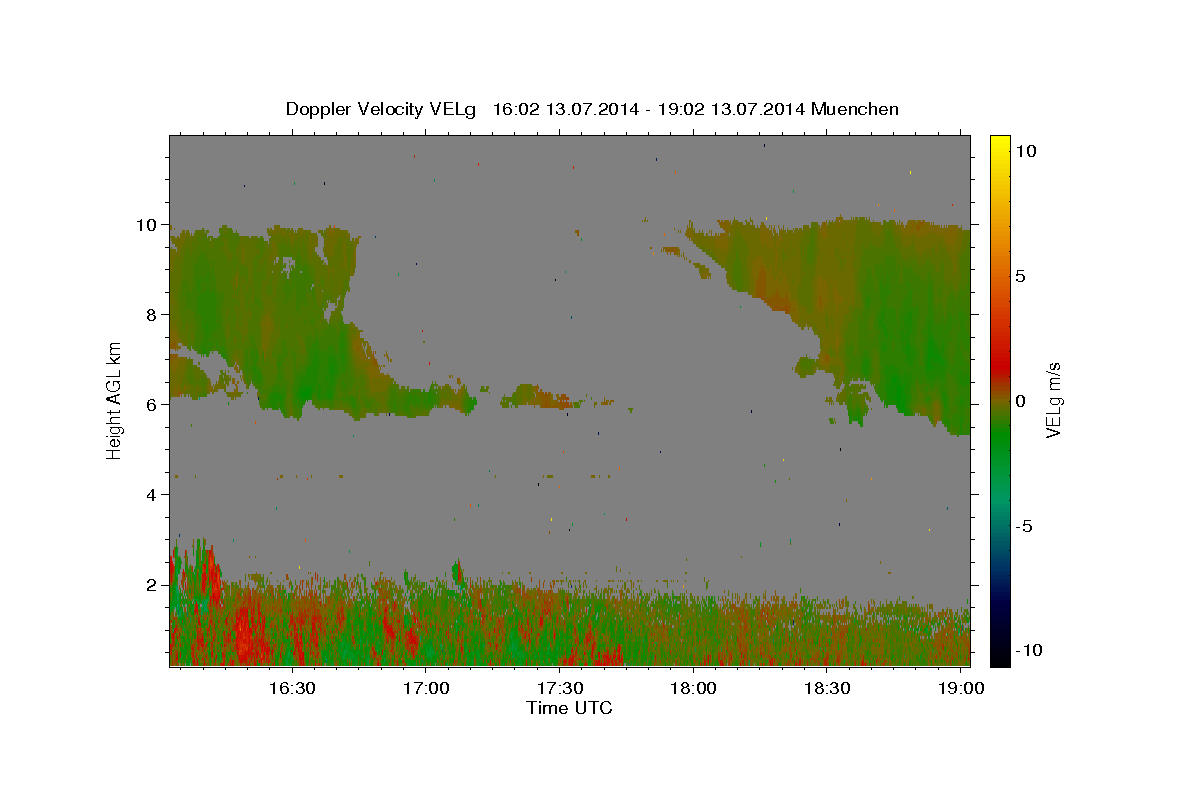The height and width of the screenshot is (800, 1200).
Task: Select the 'Height AGL km' y-axis label
Action: click(115, 399)
